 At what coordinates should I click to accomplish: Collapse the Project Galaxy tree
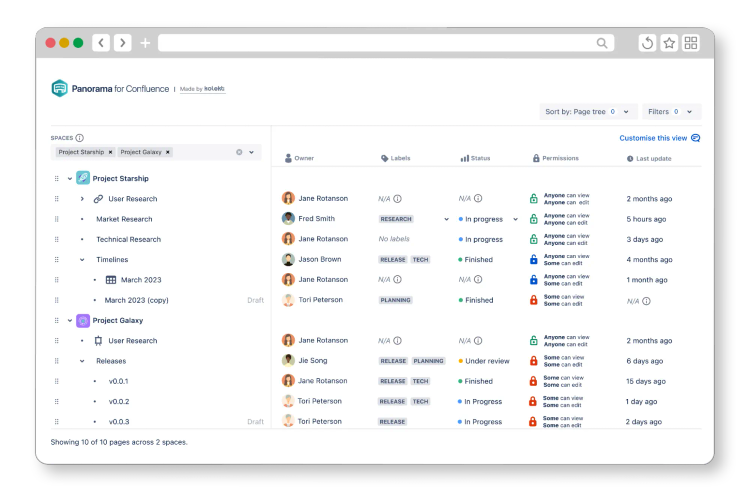pos(70,320)
